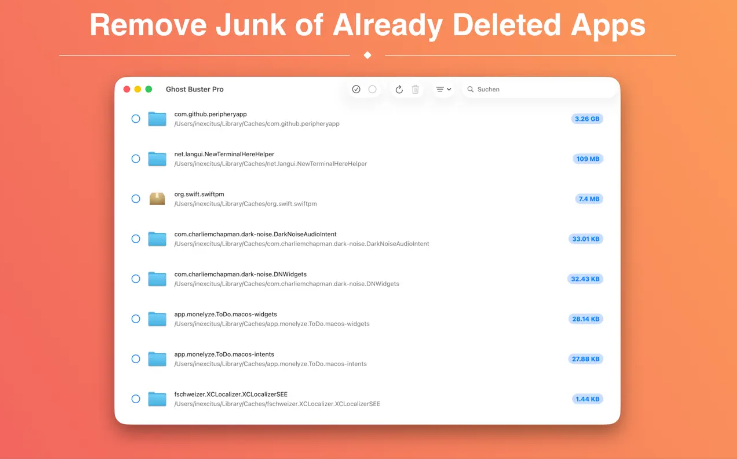Click the Suchen search field

[x=540, y=89]
